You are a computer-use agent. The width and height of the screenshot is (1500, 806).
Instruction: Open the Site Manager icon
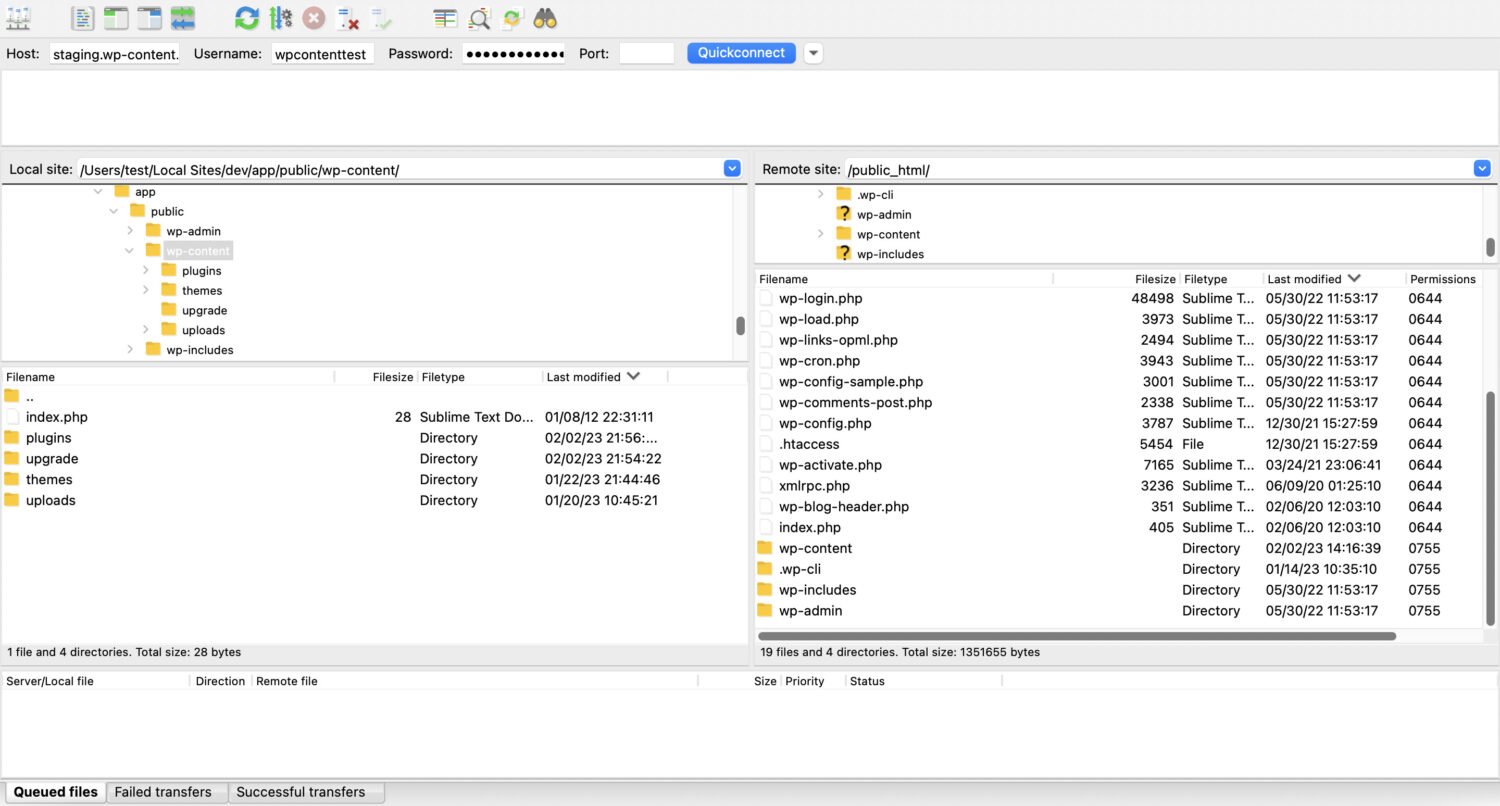[19, 17]
